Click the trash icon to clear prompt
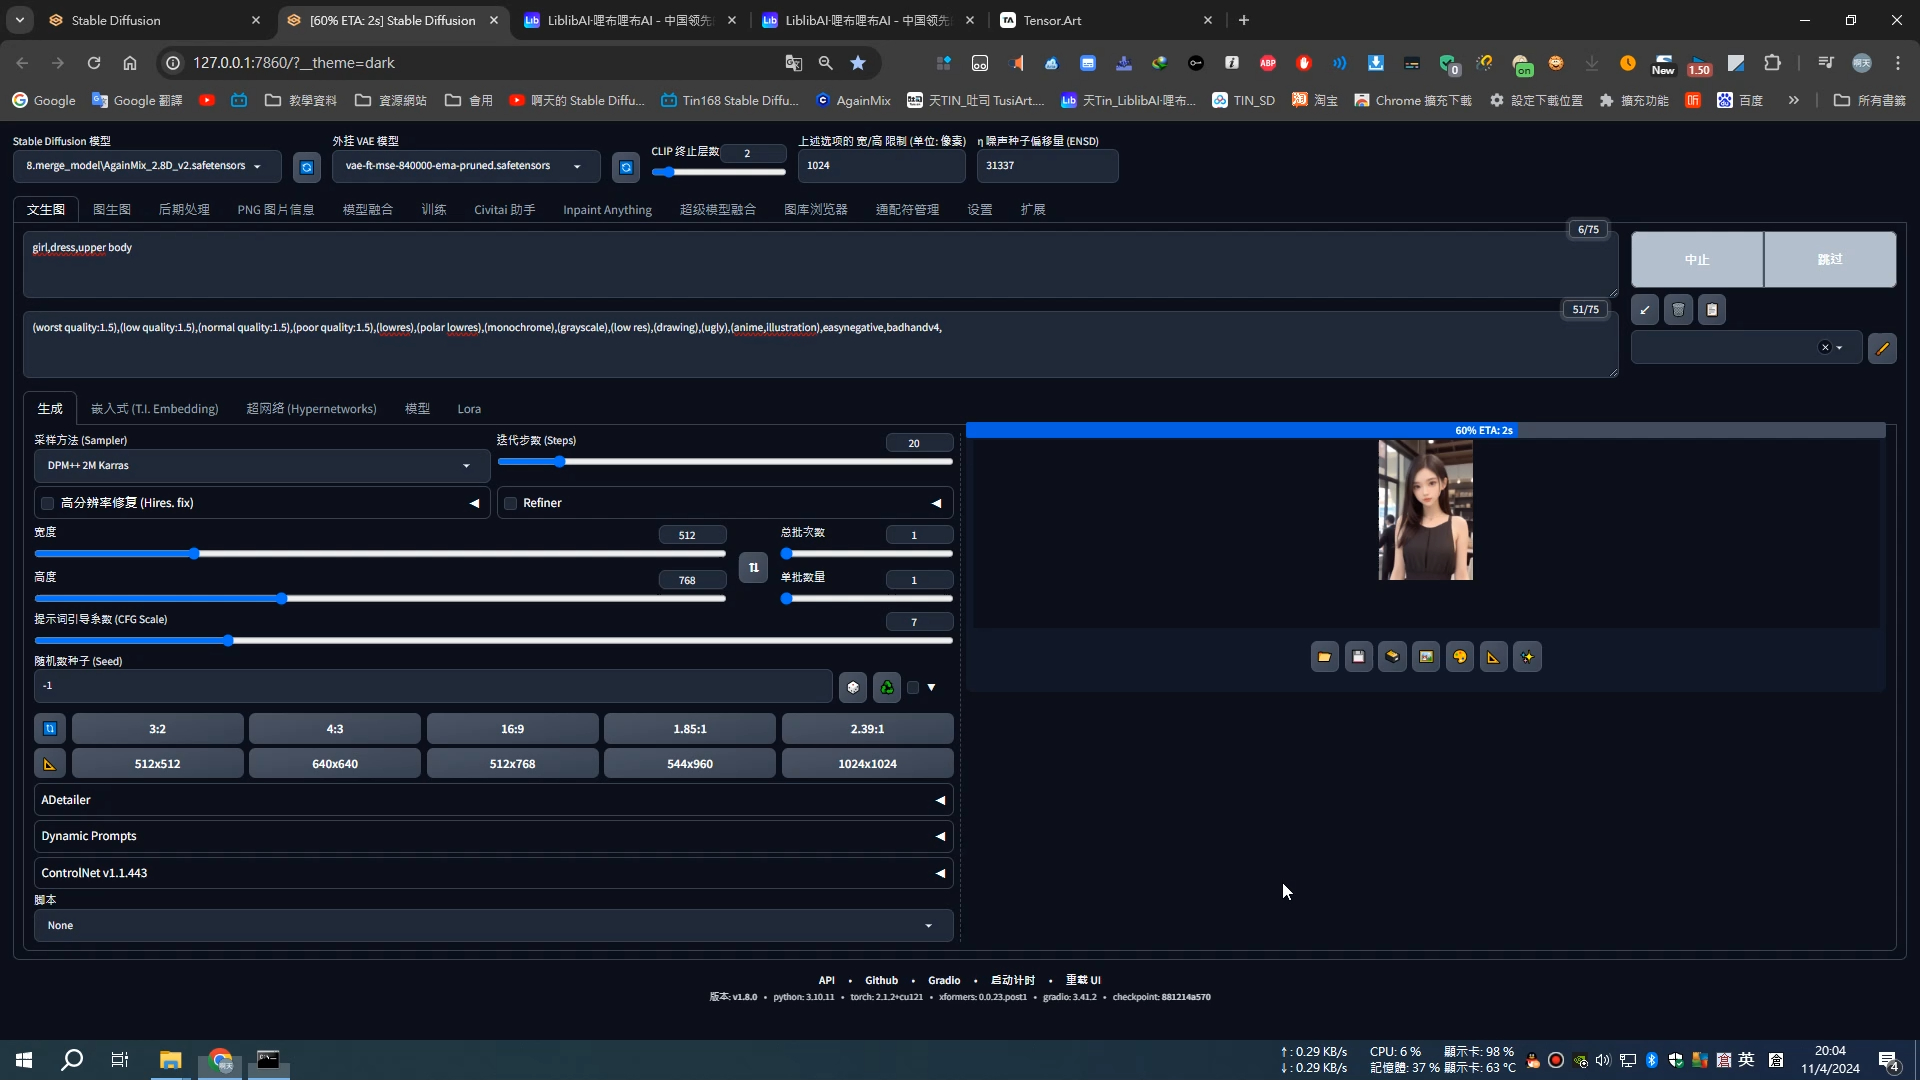 (x=1679, y=310)
